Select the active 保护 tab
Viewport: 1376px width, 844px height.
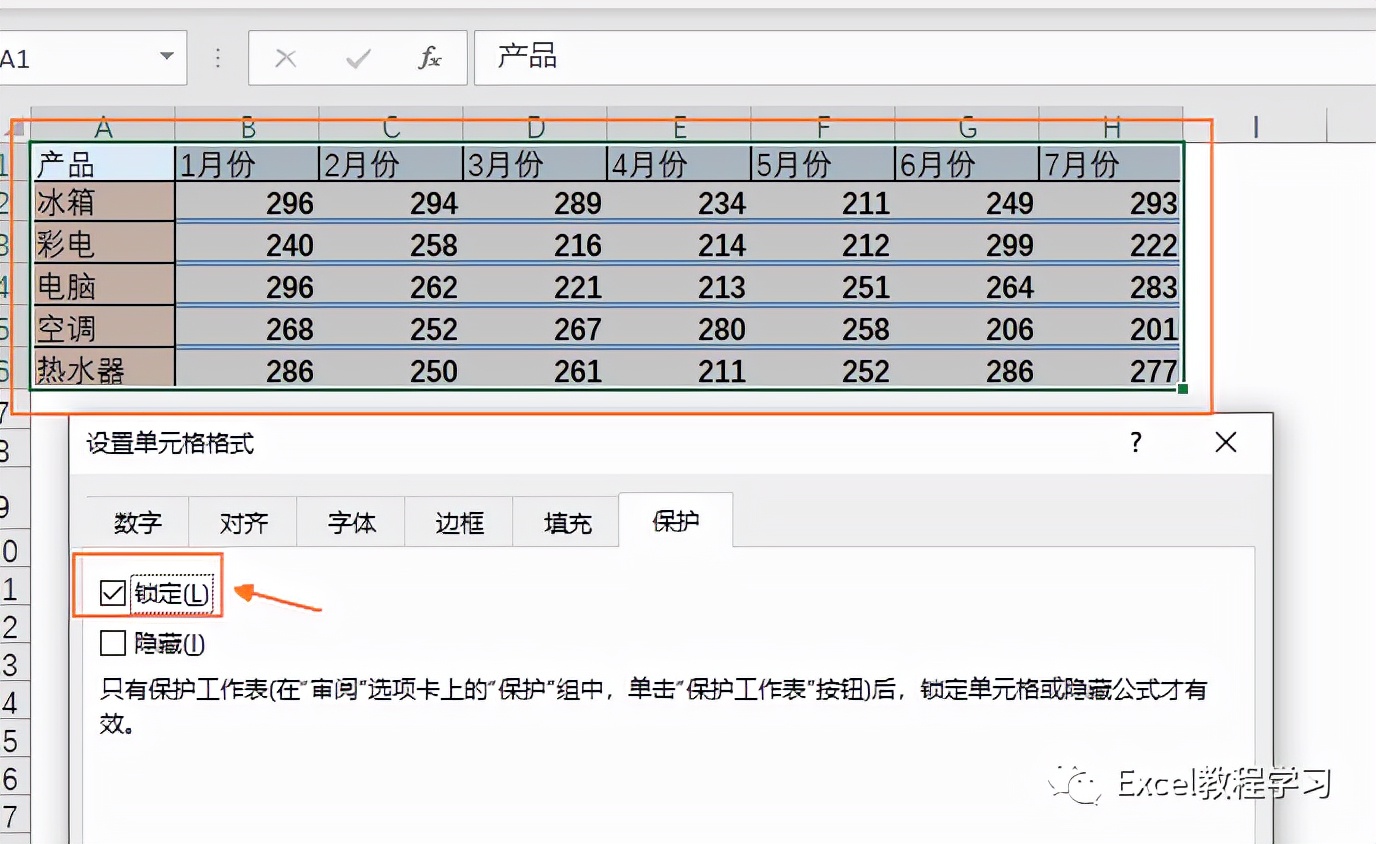(675, 521)
